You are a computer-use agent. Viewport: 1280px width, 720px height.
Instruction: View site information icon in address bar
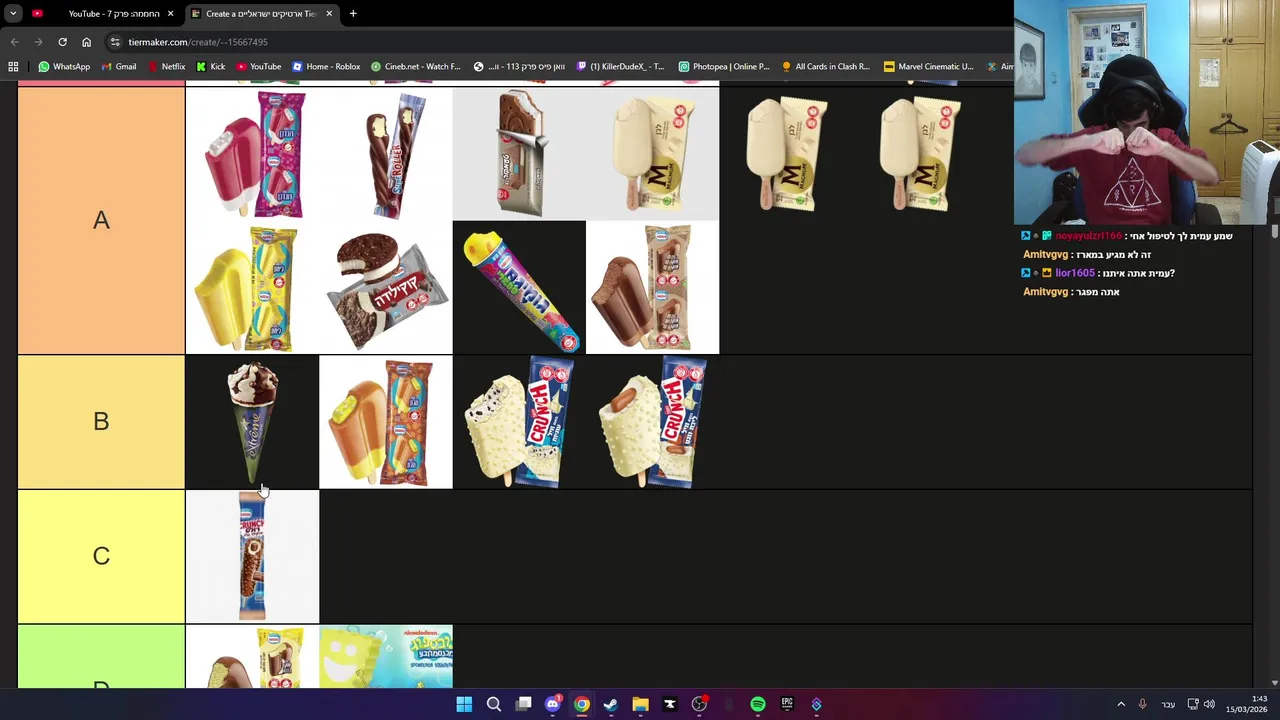click(116, 42)
